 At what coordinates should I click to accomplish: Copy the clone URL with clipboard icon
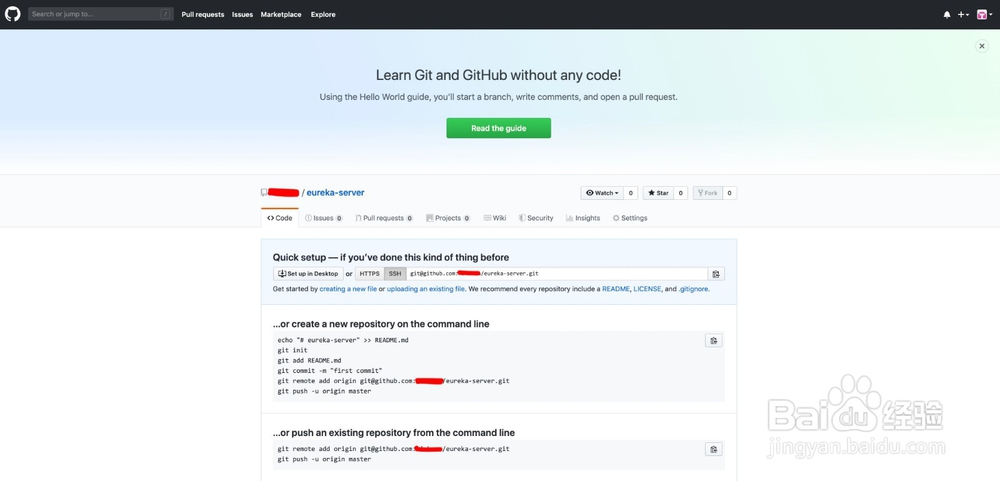pos(716,274)
